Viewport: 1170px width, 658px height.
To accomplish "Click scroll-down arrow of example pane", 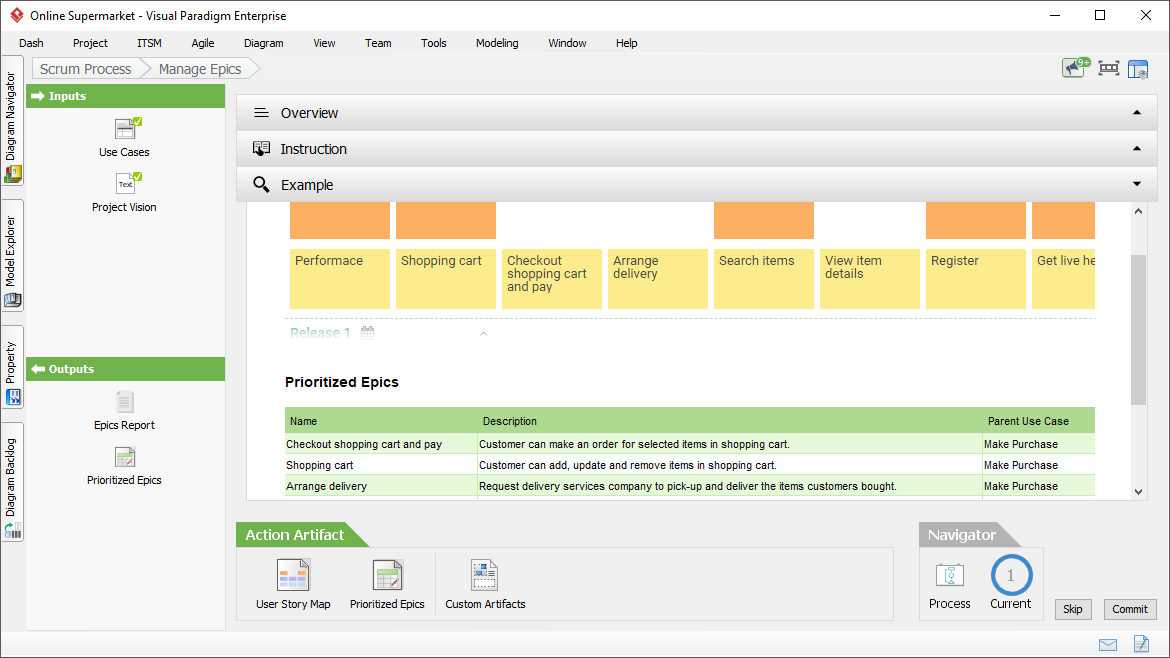I will click(x=1138, y=492).
